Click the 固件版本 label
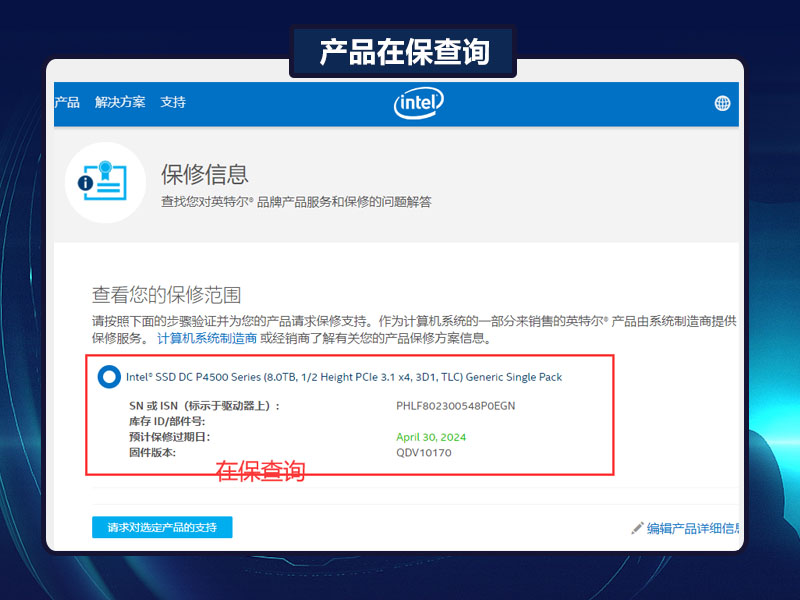The image size is (800, 600). click(x=152, y=453)
